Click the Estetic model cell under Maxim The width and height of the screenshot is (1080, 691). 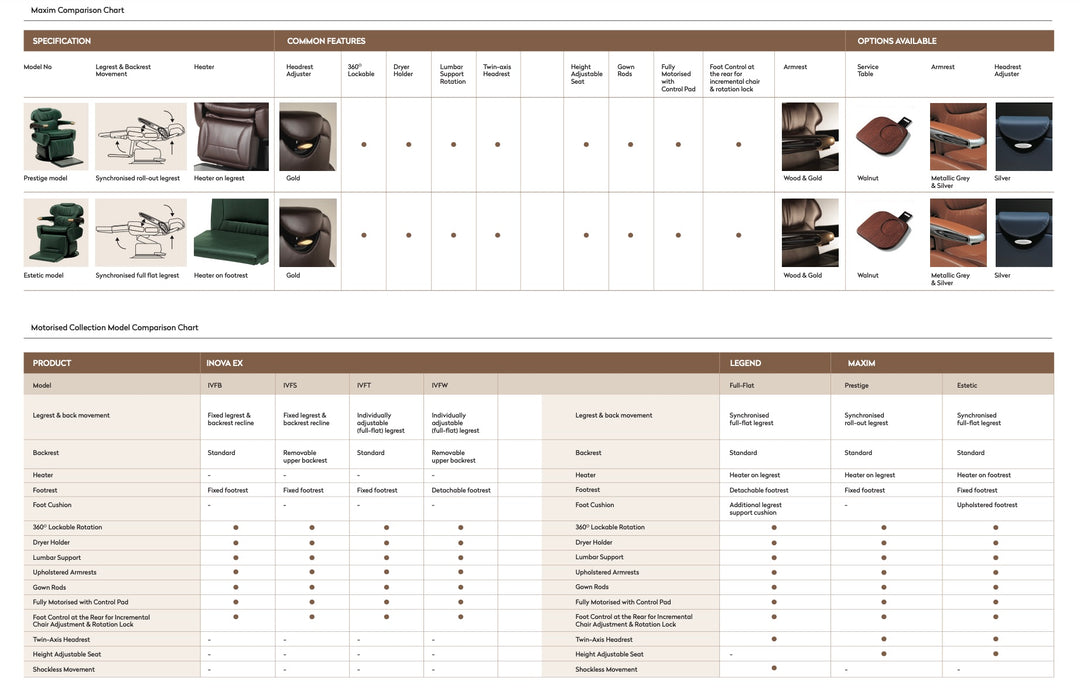998,386
